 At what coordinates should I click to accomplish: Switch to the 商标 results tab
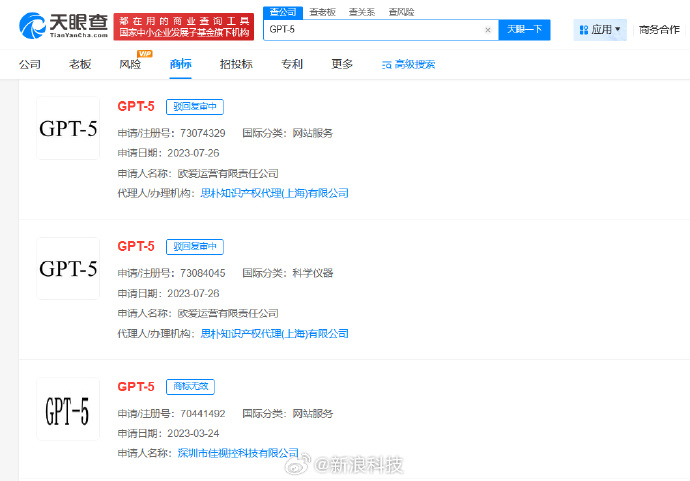coord(180,64)
